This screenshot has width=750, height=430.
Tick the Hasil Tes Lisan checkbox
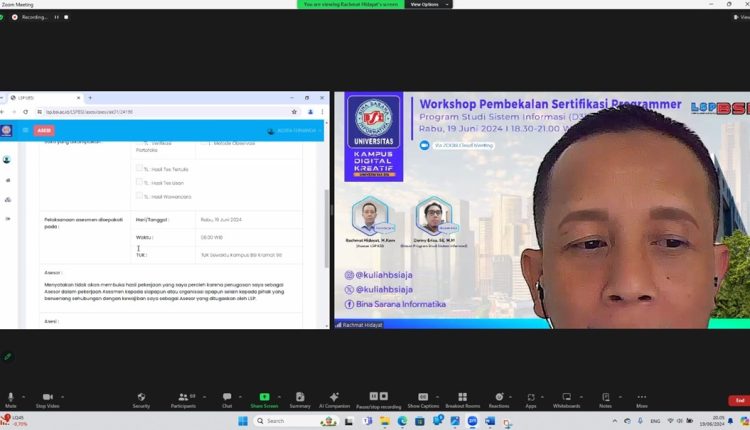[x=139, y=182]
